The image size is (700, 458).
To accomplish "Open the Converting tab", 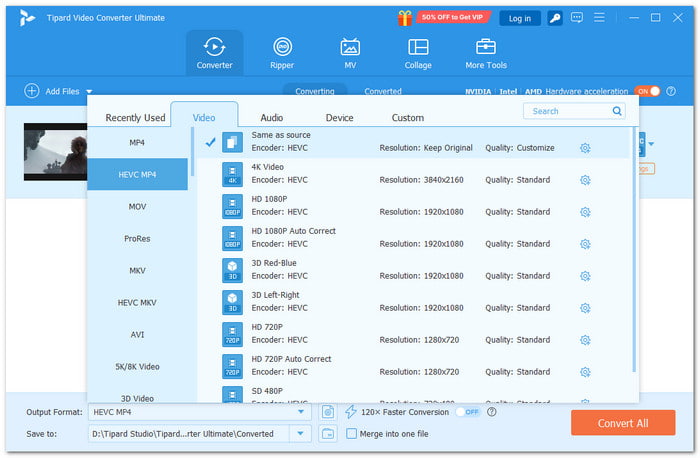I will pos(315,91).
